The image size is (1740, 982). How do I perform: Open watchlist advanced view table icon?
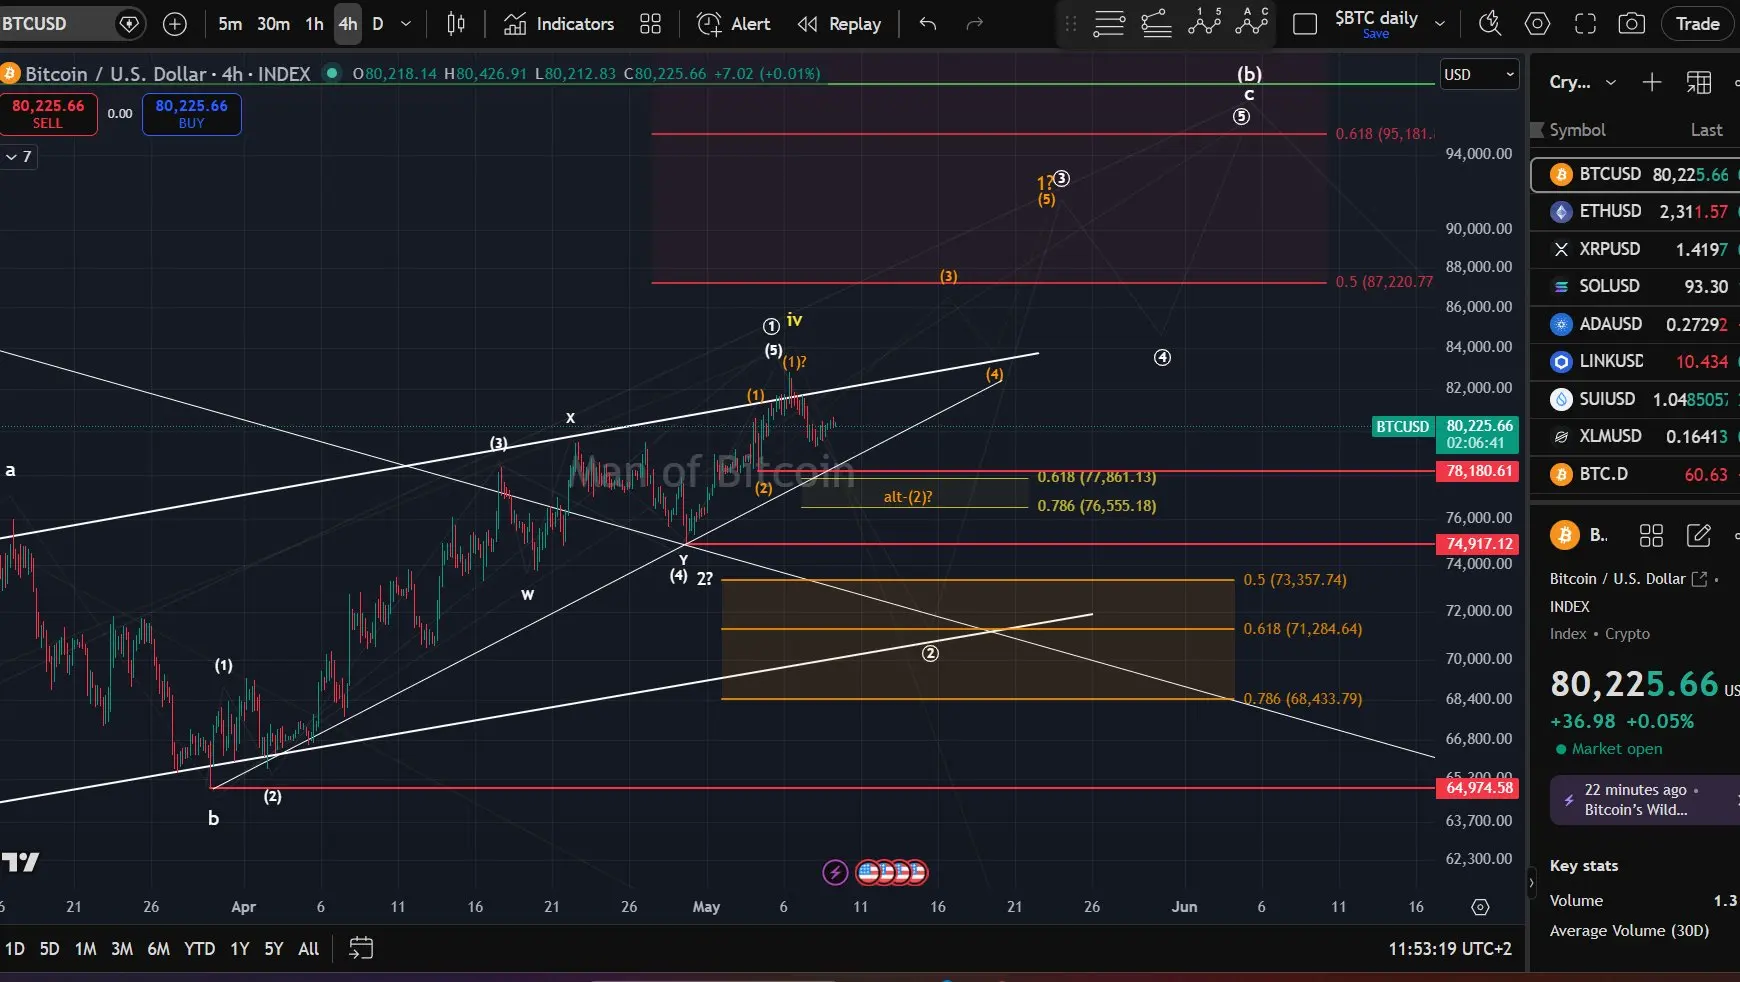coord(1699,83)
